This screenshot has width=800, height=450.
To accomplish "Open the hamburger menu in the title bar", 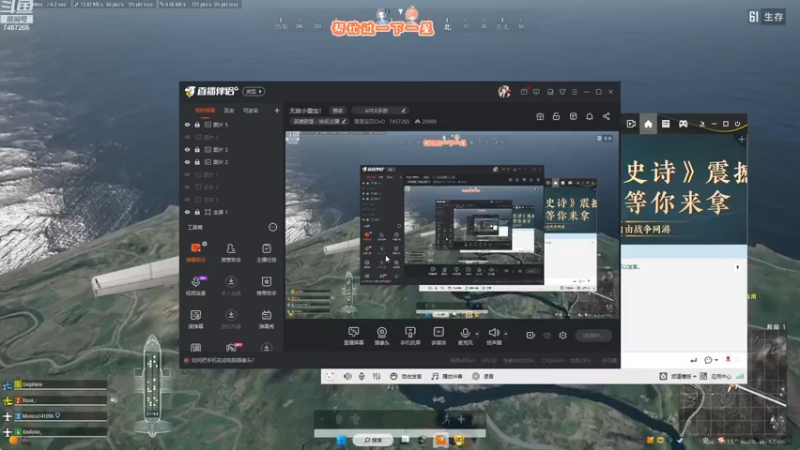I will coord(574,92).
